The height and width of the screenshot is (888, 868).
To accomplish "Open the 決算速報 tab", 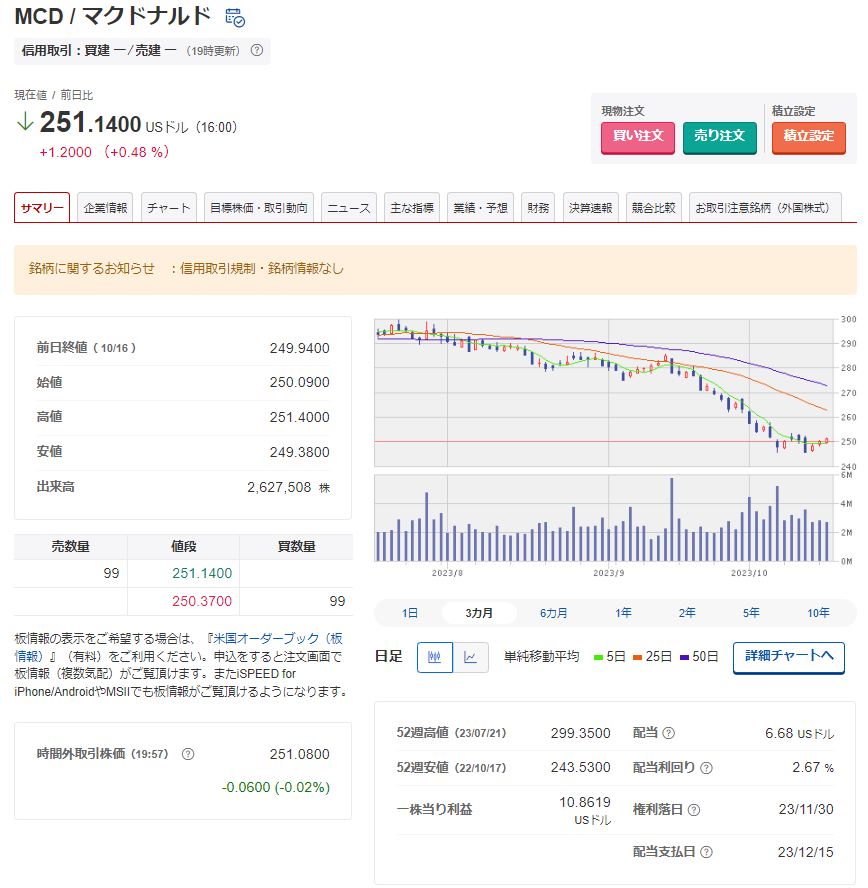I will [591, 208].
